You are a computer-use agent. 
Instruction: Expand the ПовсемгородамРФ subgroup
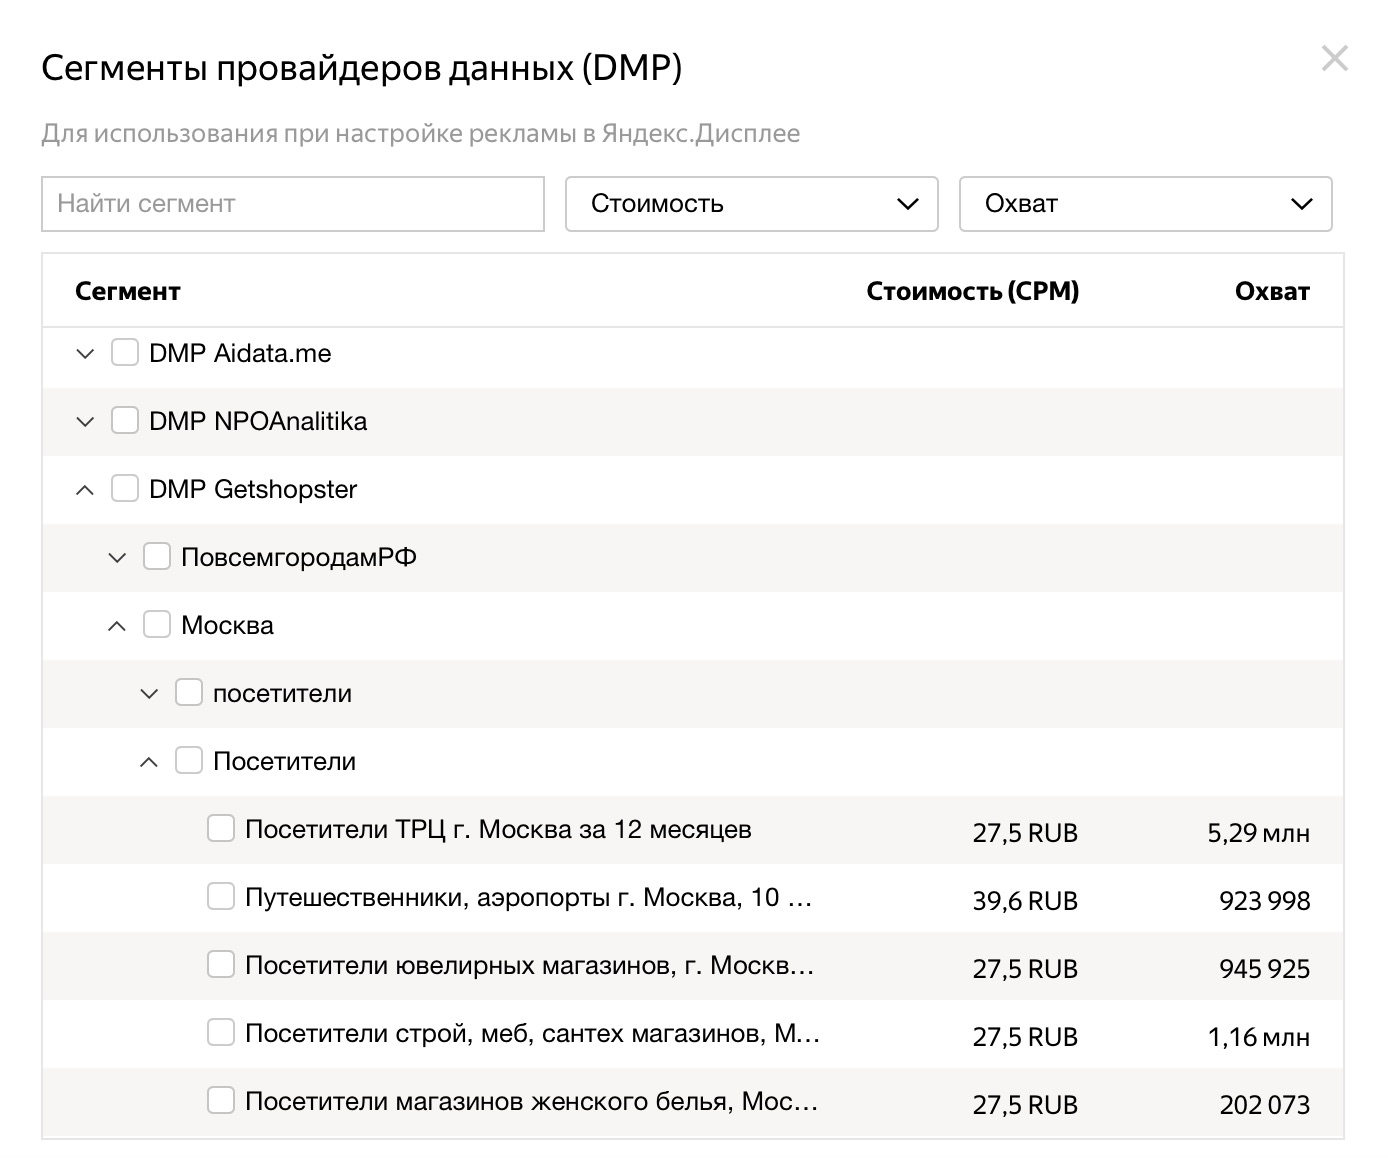pyautogui.click(x=117, y=558)
